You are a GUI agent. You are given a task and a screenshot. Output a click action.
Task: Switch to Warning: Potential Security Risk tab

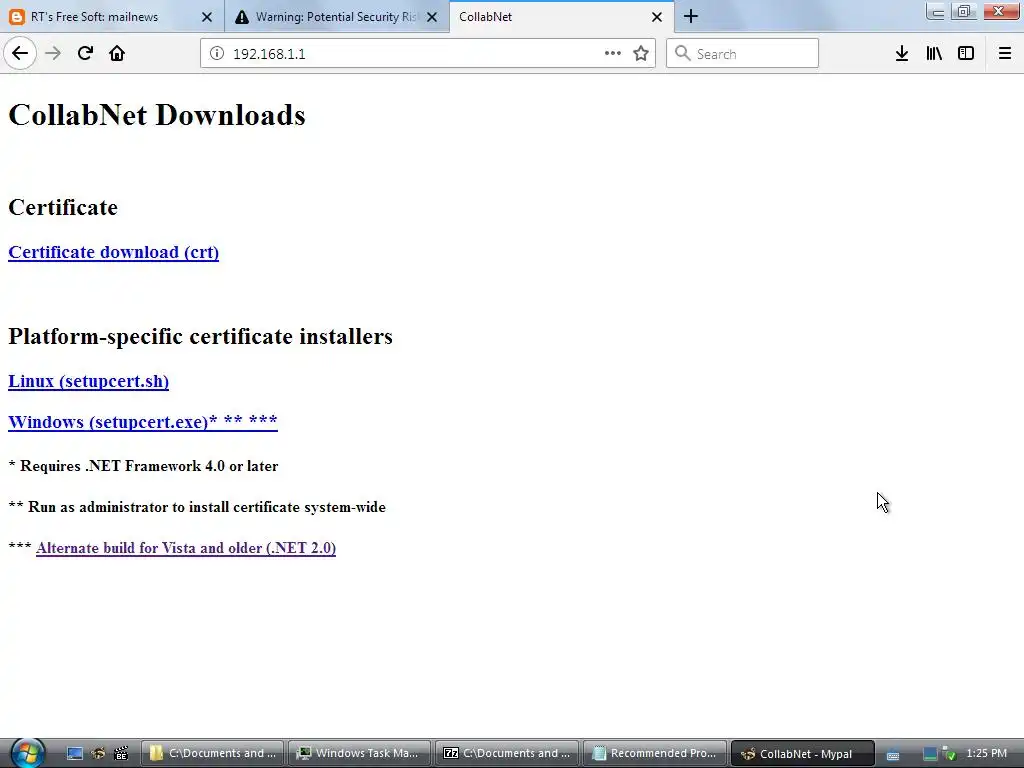coord(337,16)
